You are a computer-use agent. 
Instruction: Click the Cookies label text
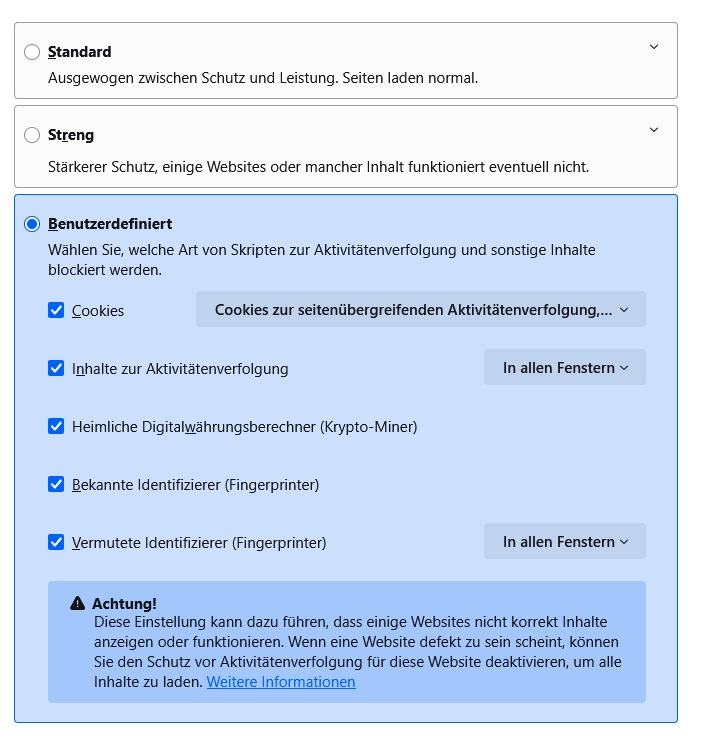pos(98,311)
